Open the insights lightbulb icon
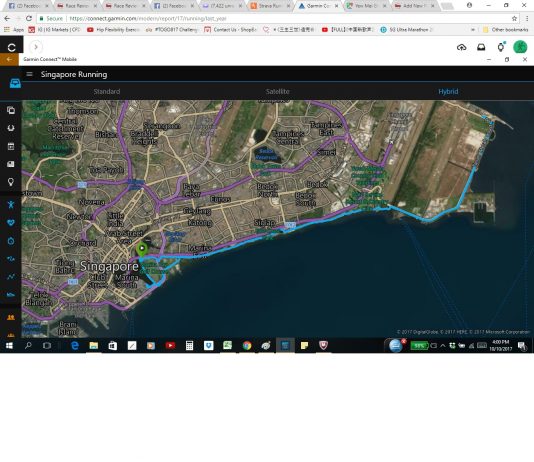This screenshot has width=534, height=462. 11,182
